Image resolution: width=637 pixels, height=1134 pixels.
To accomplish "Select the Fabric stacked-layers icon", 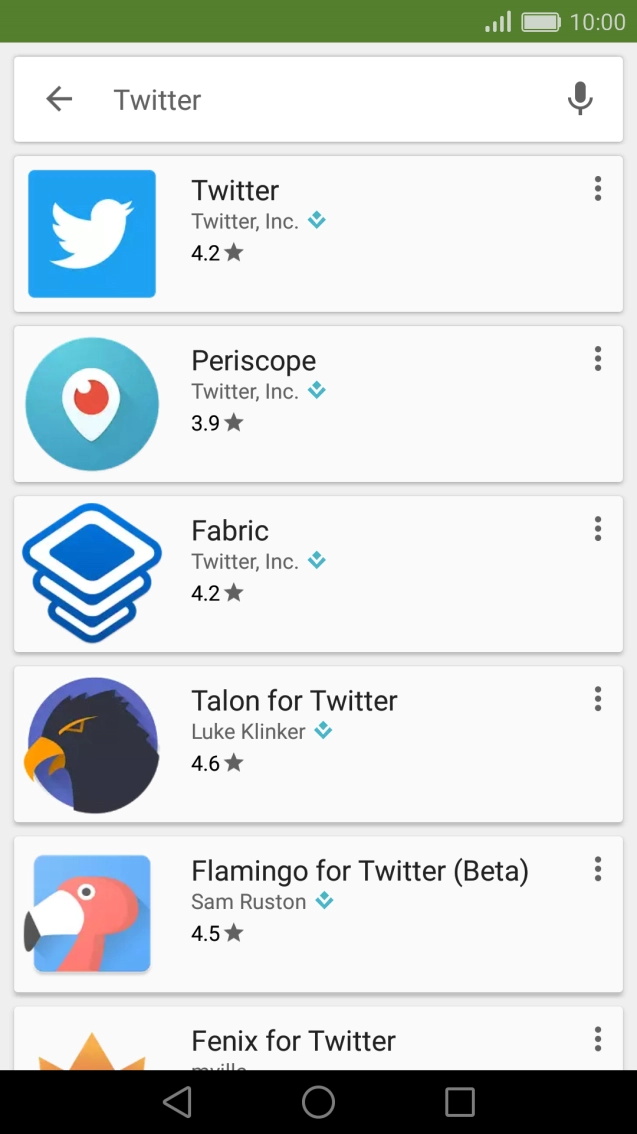I will [92, 573].
